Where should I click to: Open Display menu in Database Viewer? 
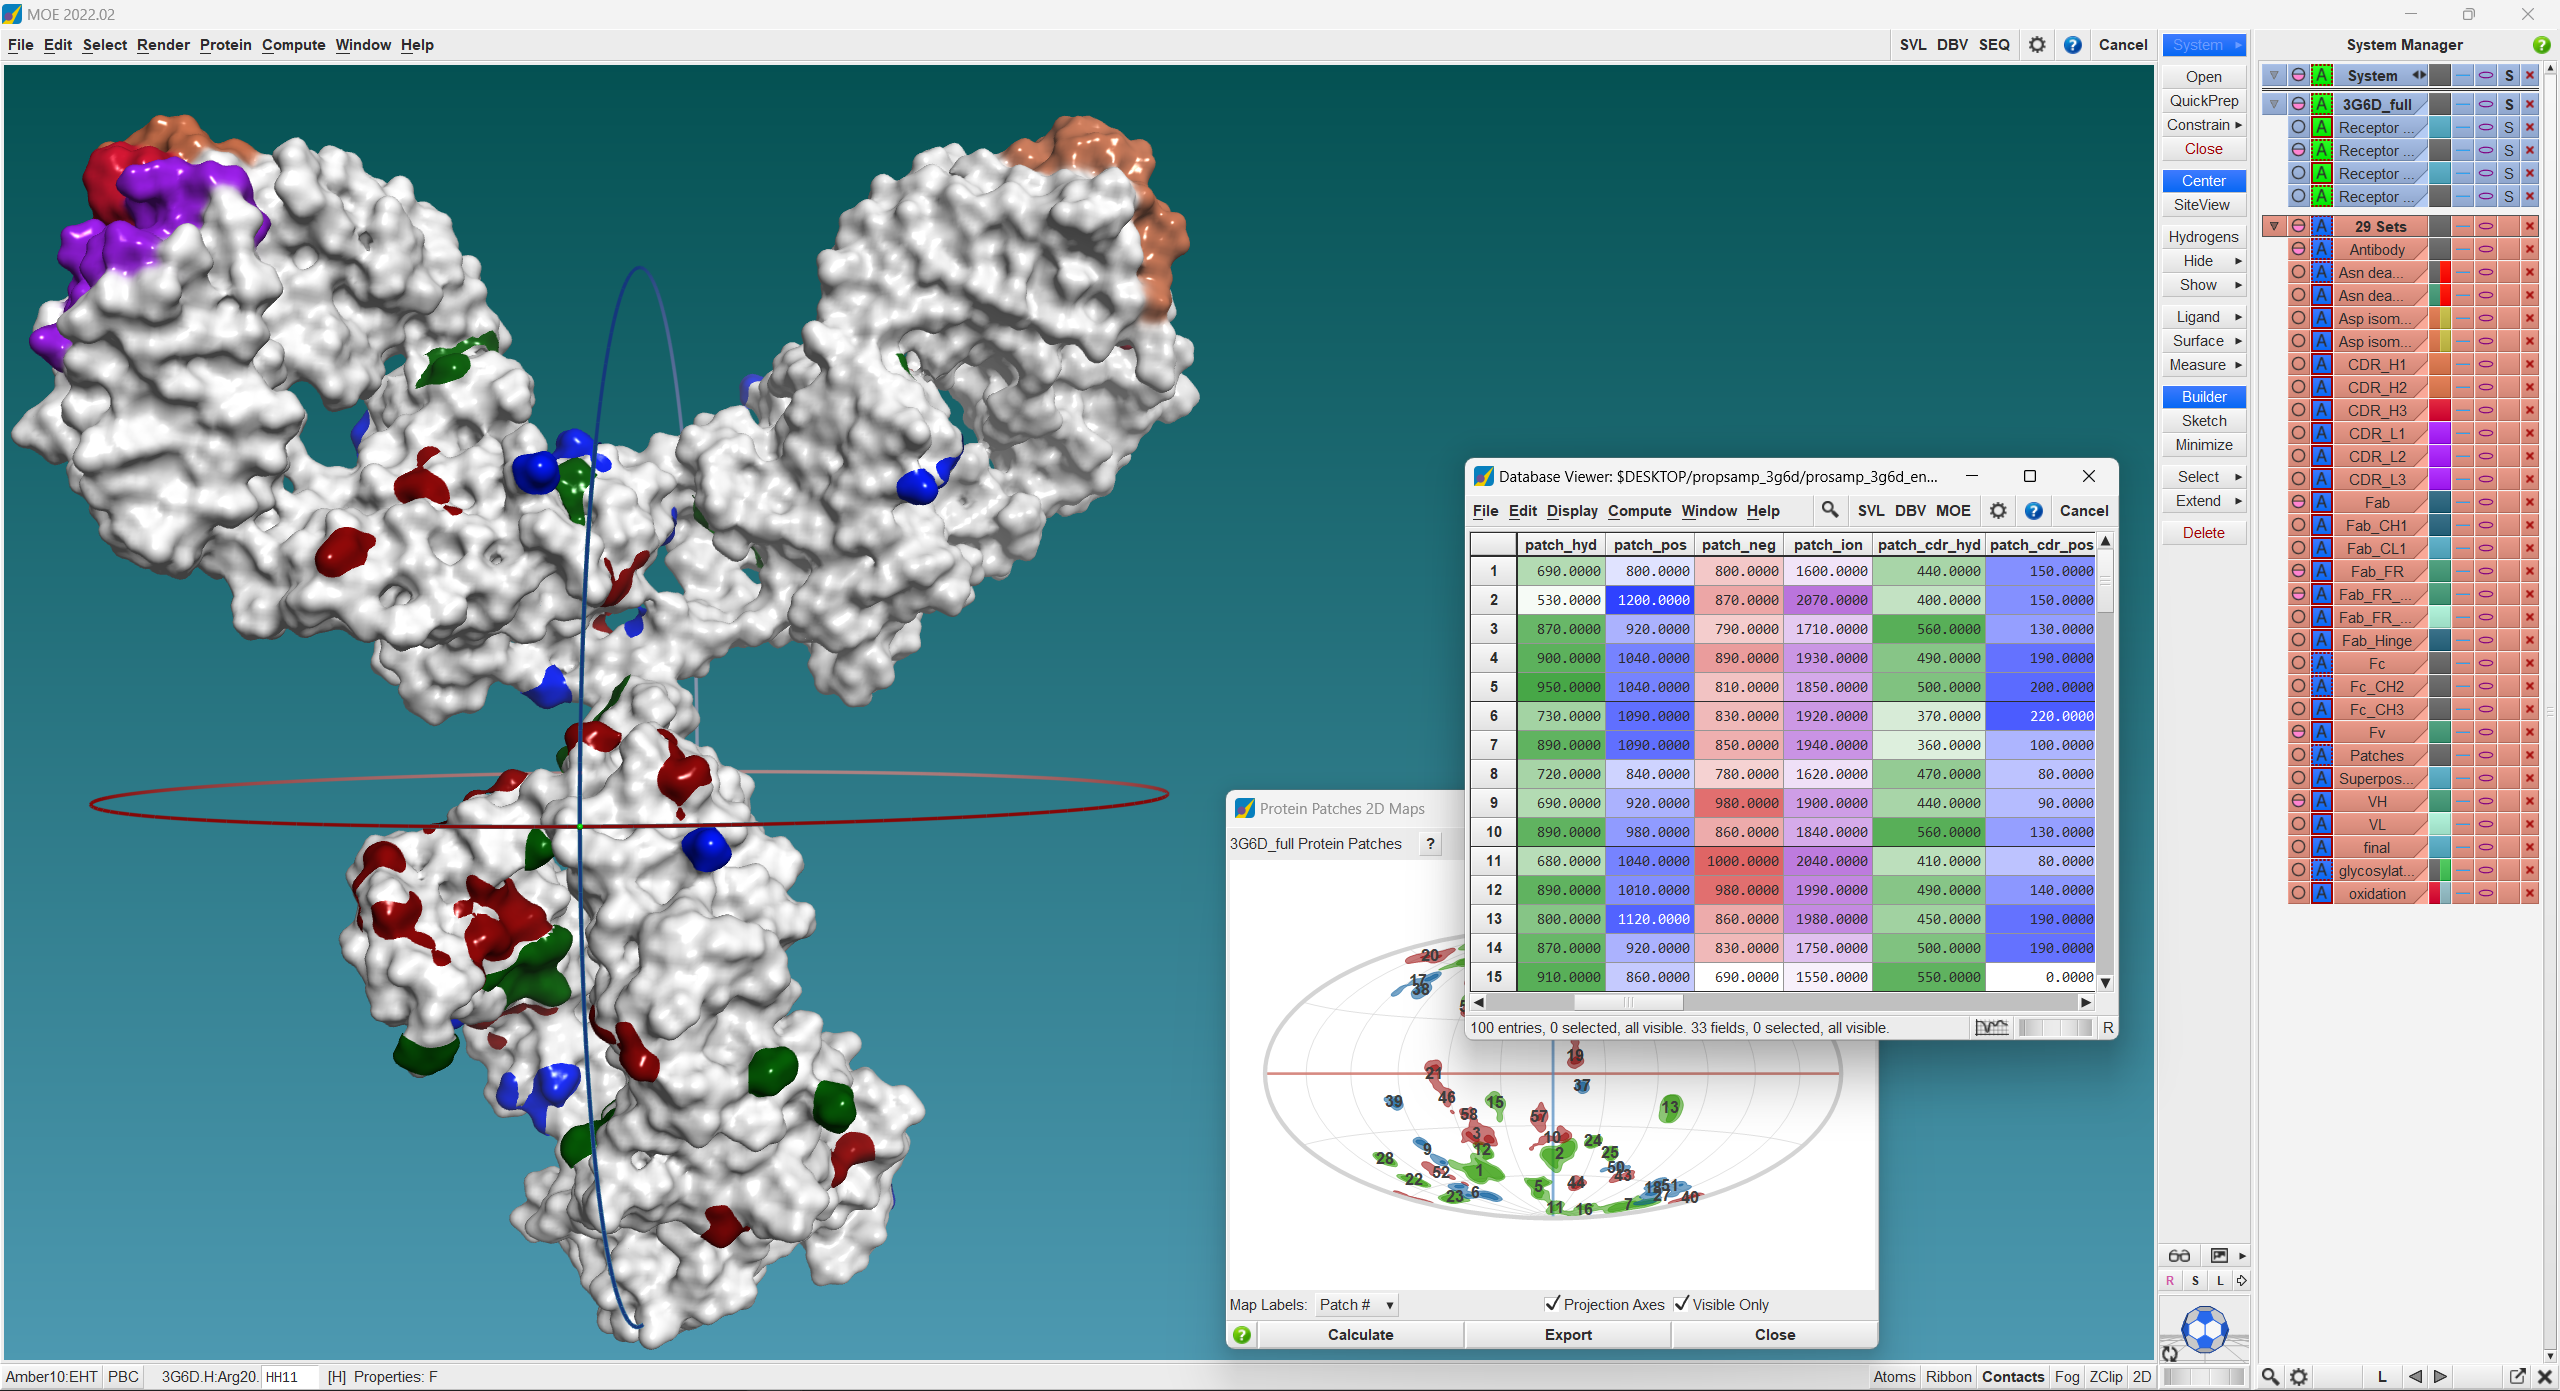pyautogui.click(x=1572, y=511)
